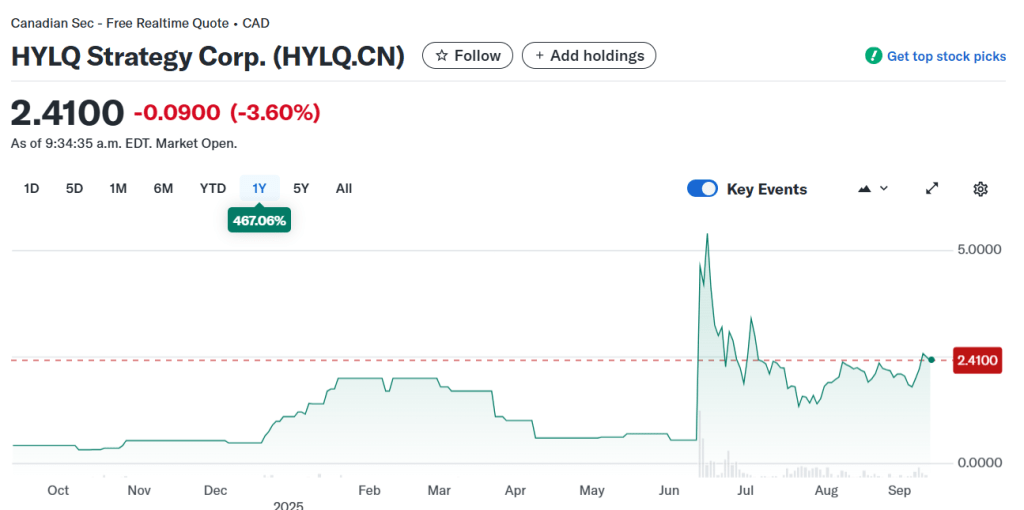Select the 1Y time range tab
Image resolution: width=1024 pixels, height=510 pixels.
(x=259, y=189)
